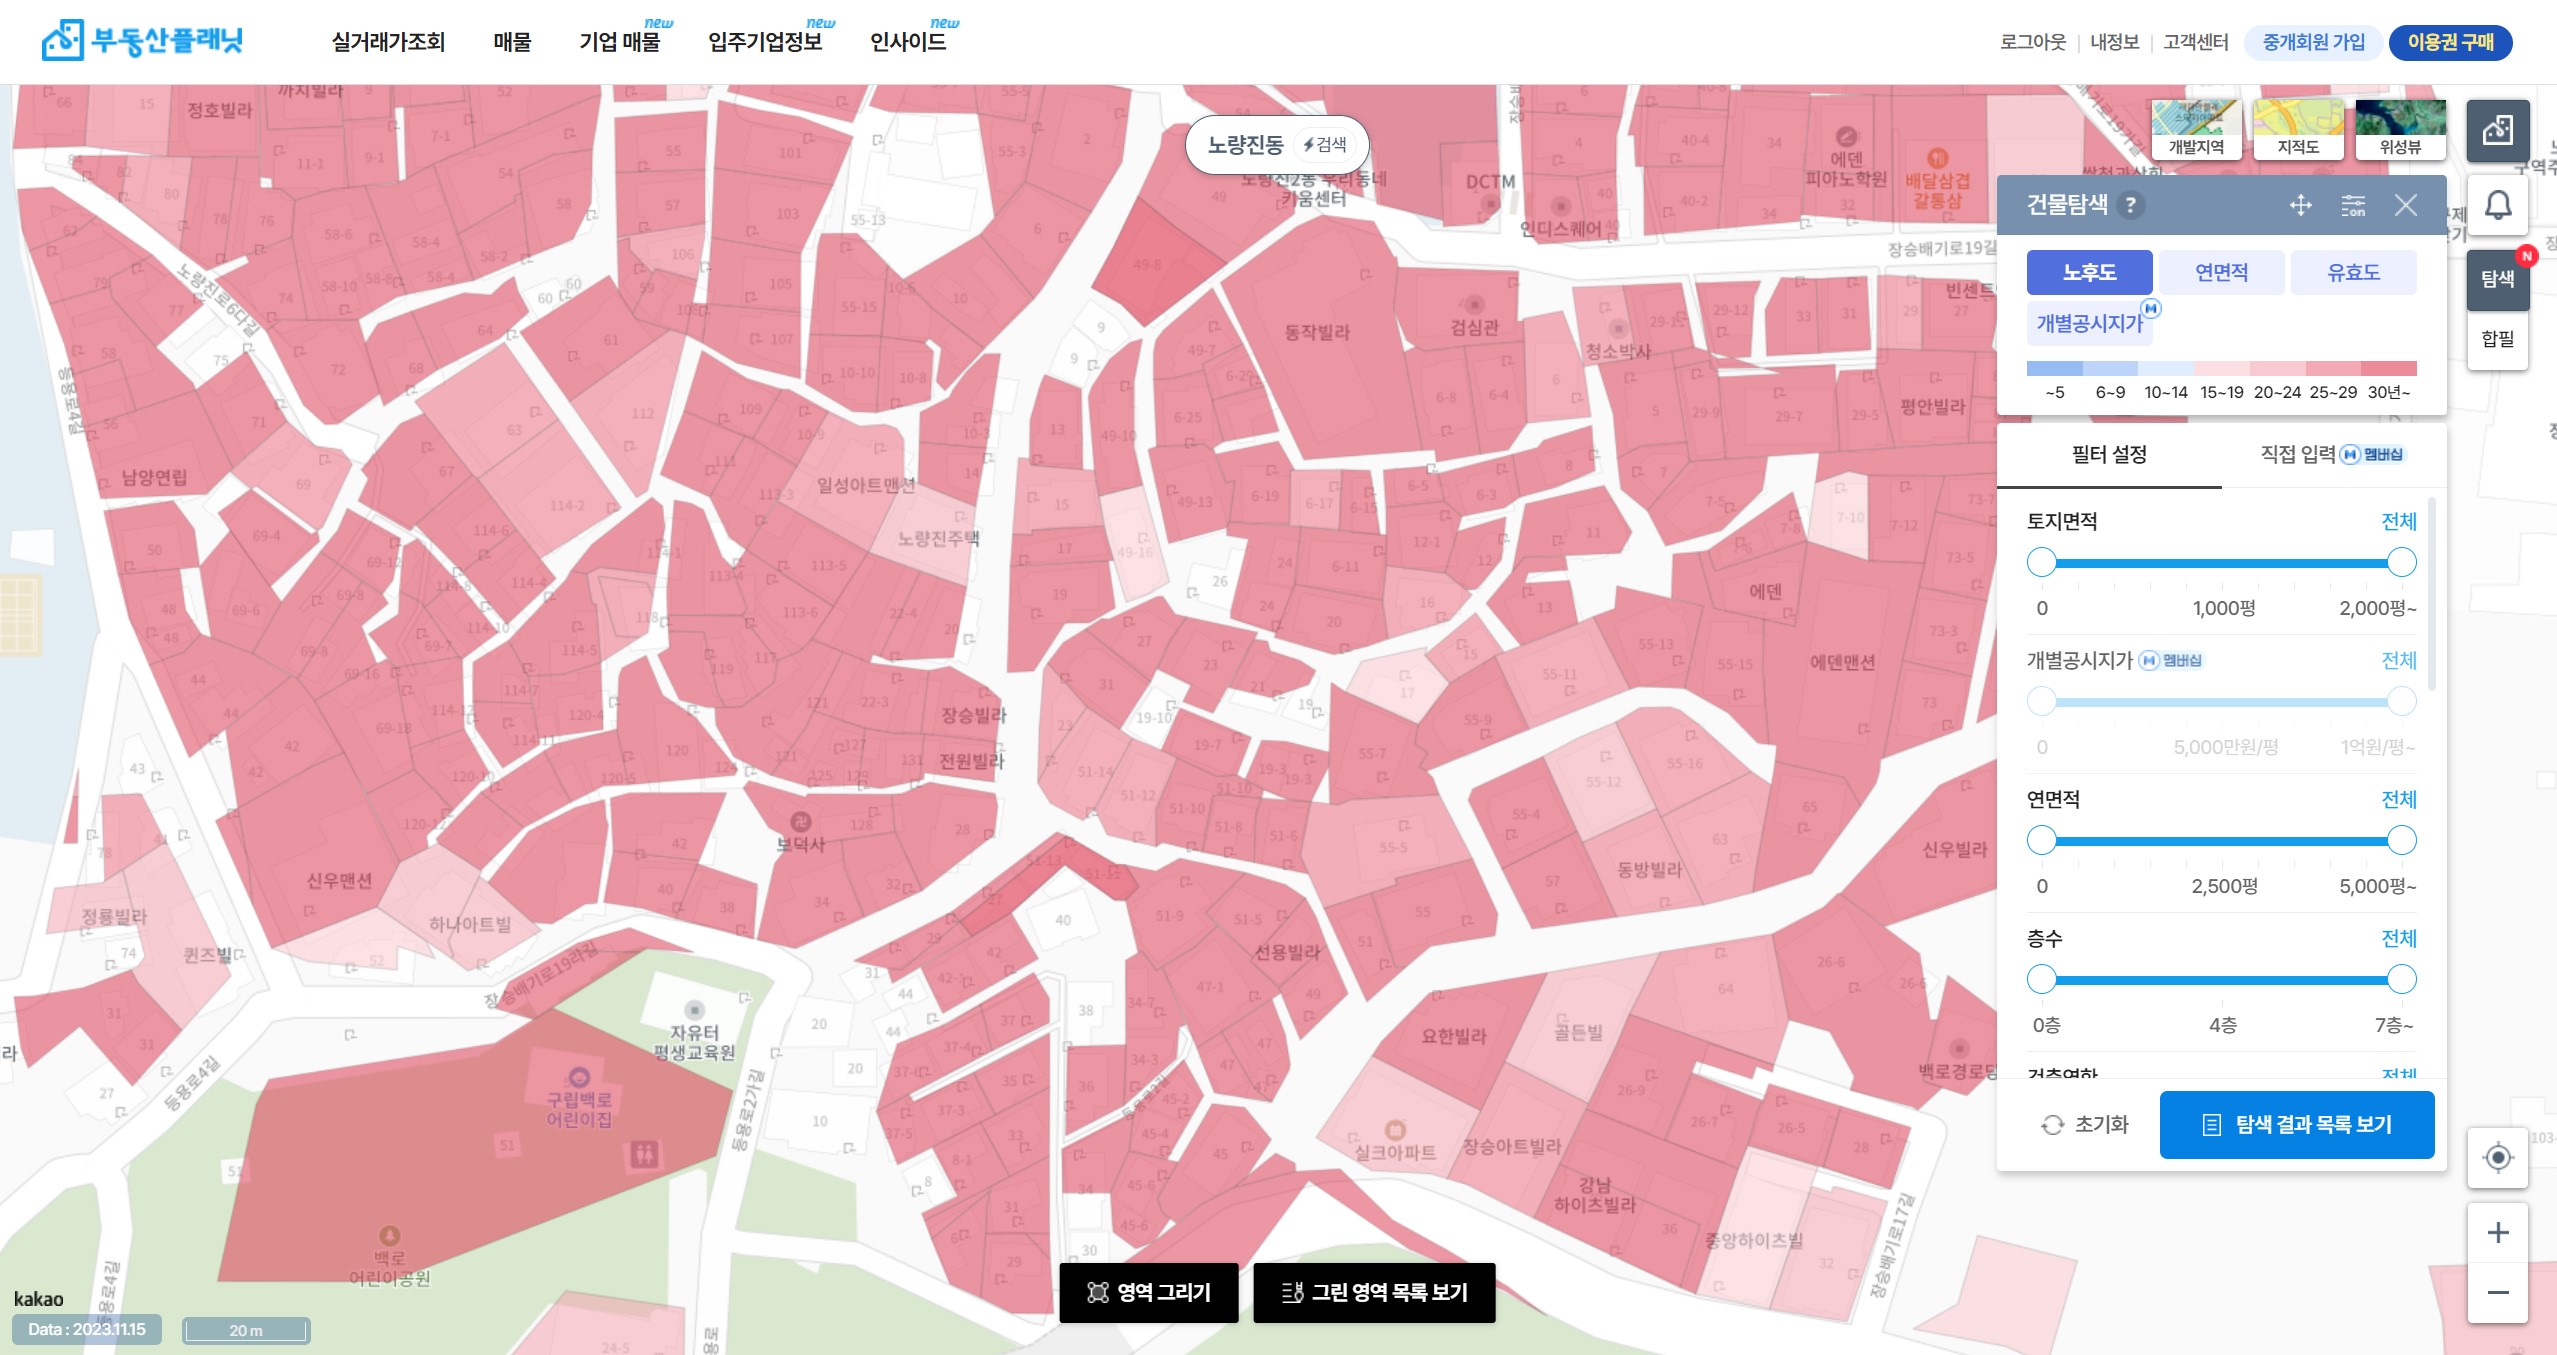Select the 유효도 color mode

2353,272
